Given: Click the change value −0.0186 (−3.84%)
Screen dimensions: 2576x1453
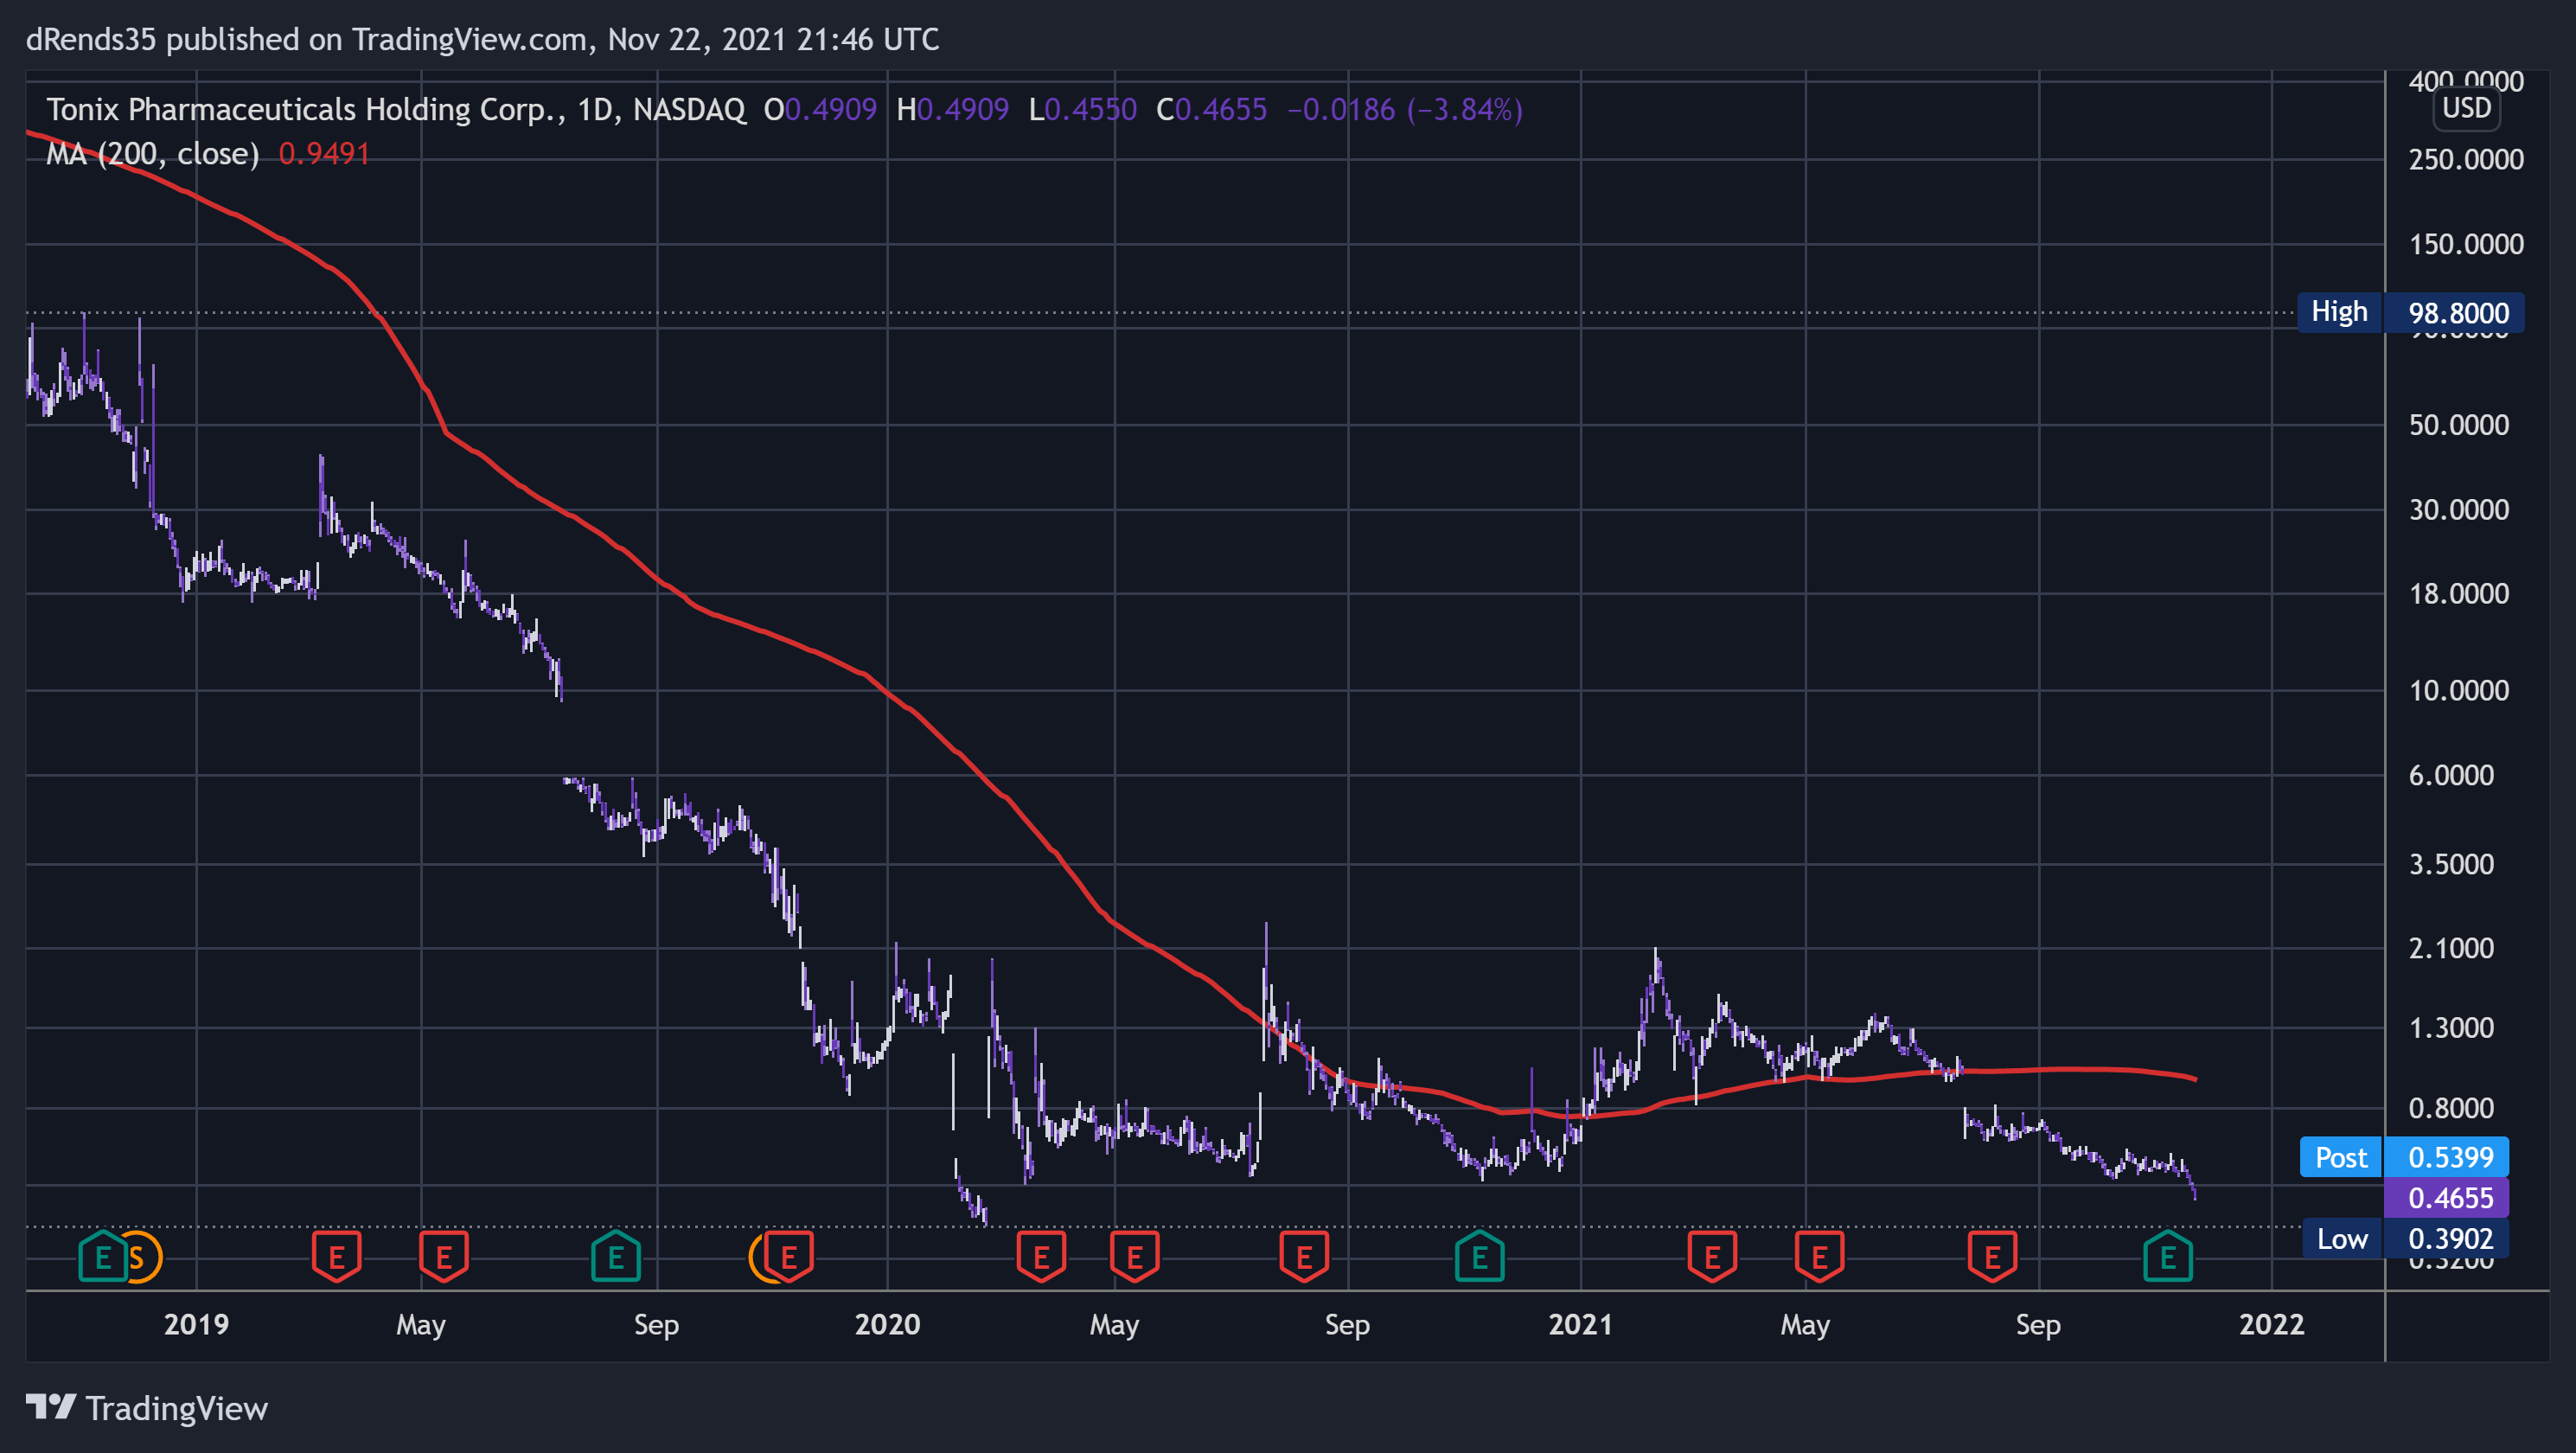Looking at the screenshot, I should coord(1404,109).
